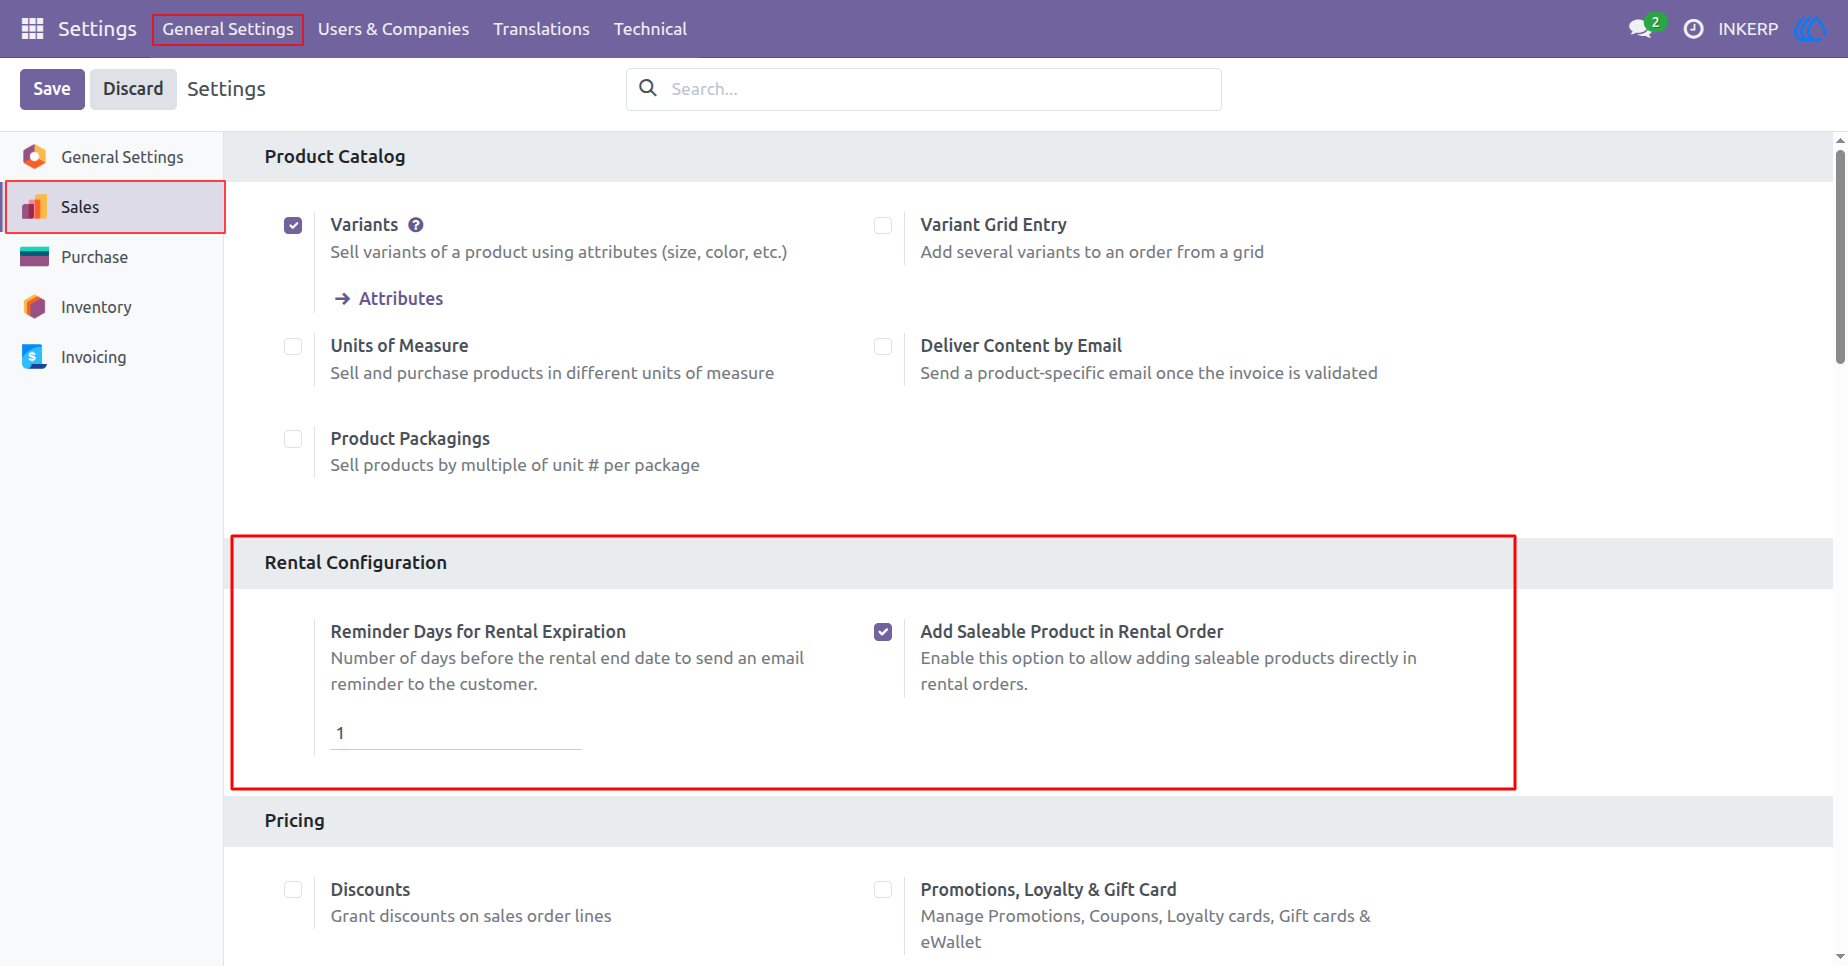1848x966 pixels.
Task: Click the arrow icon beside Attributes
Action: click(x=342, y=299)
